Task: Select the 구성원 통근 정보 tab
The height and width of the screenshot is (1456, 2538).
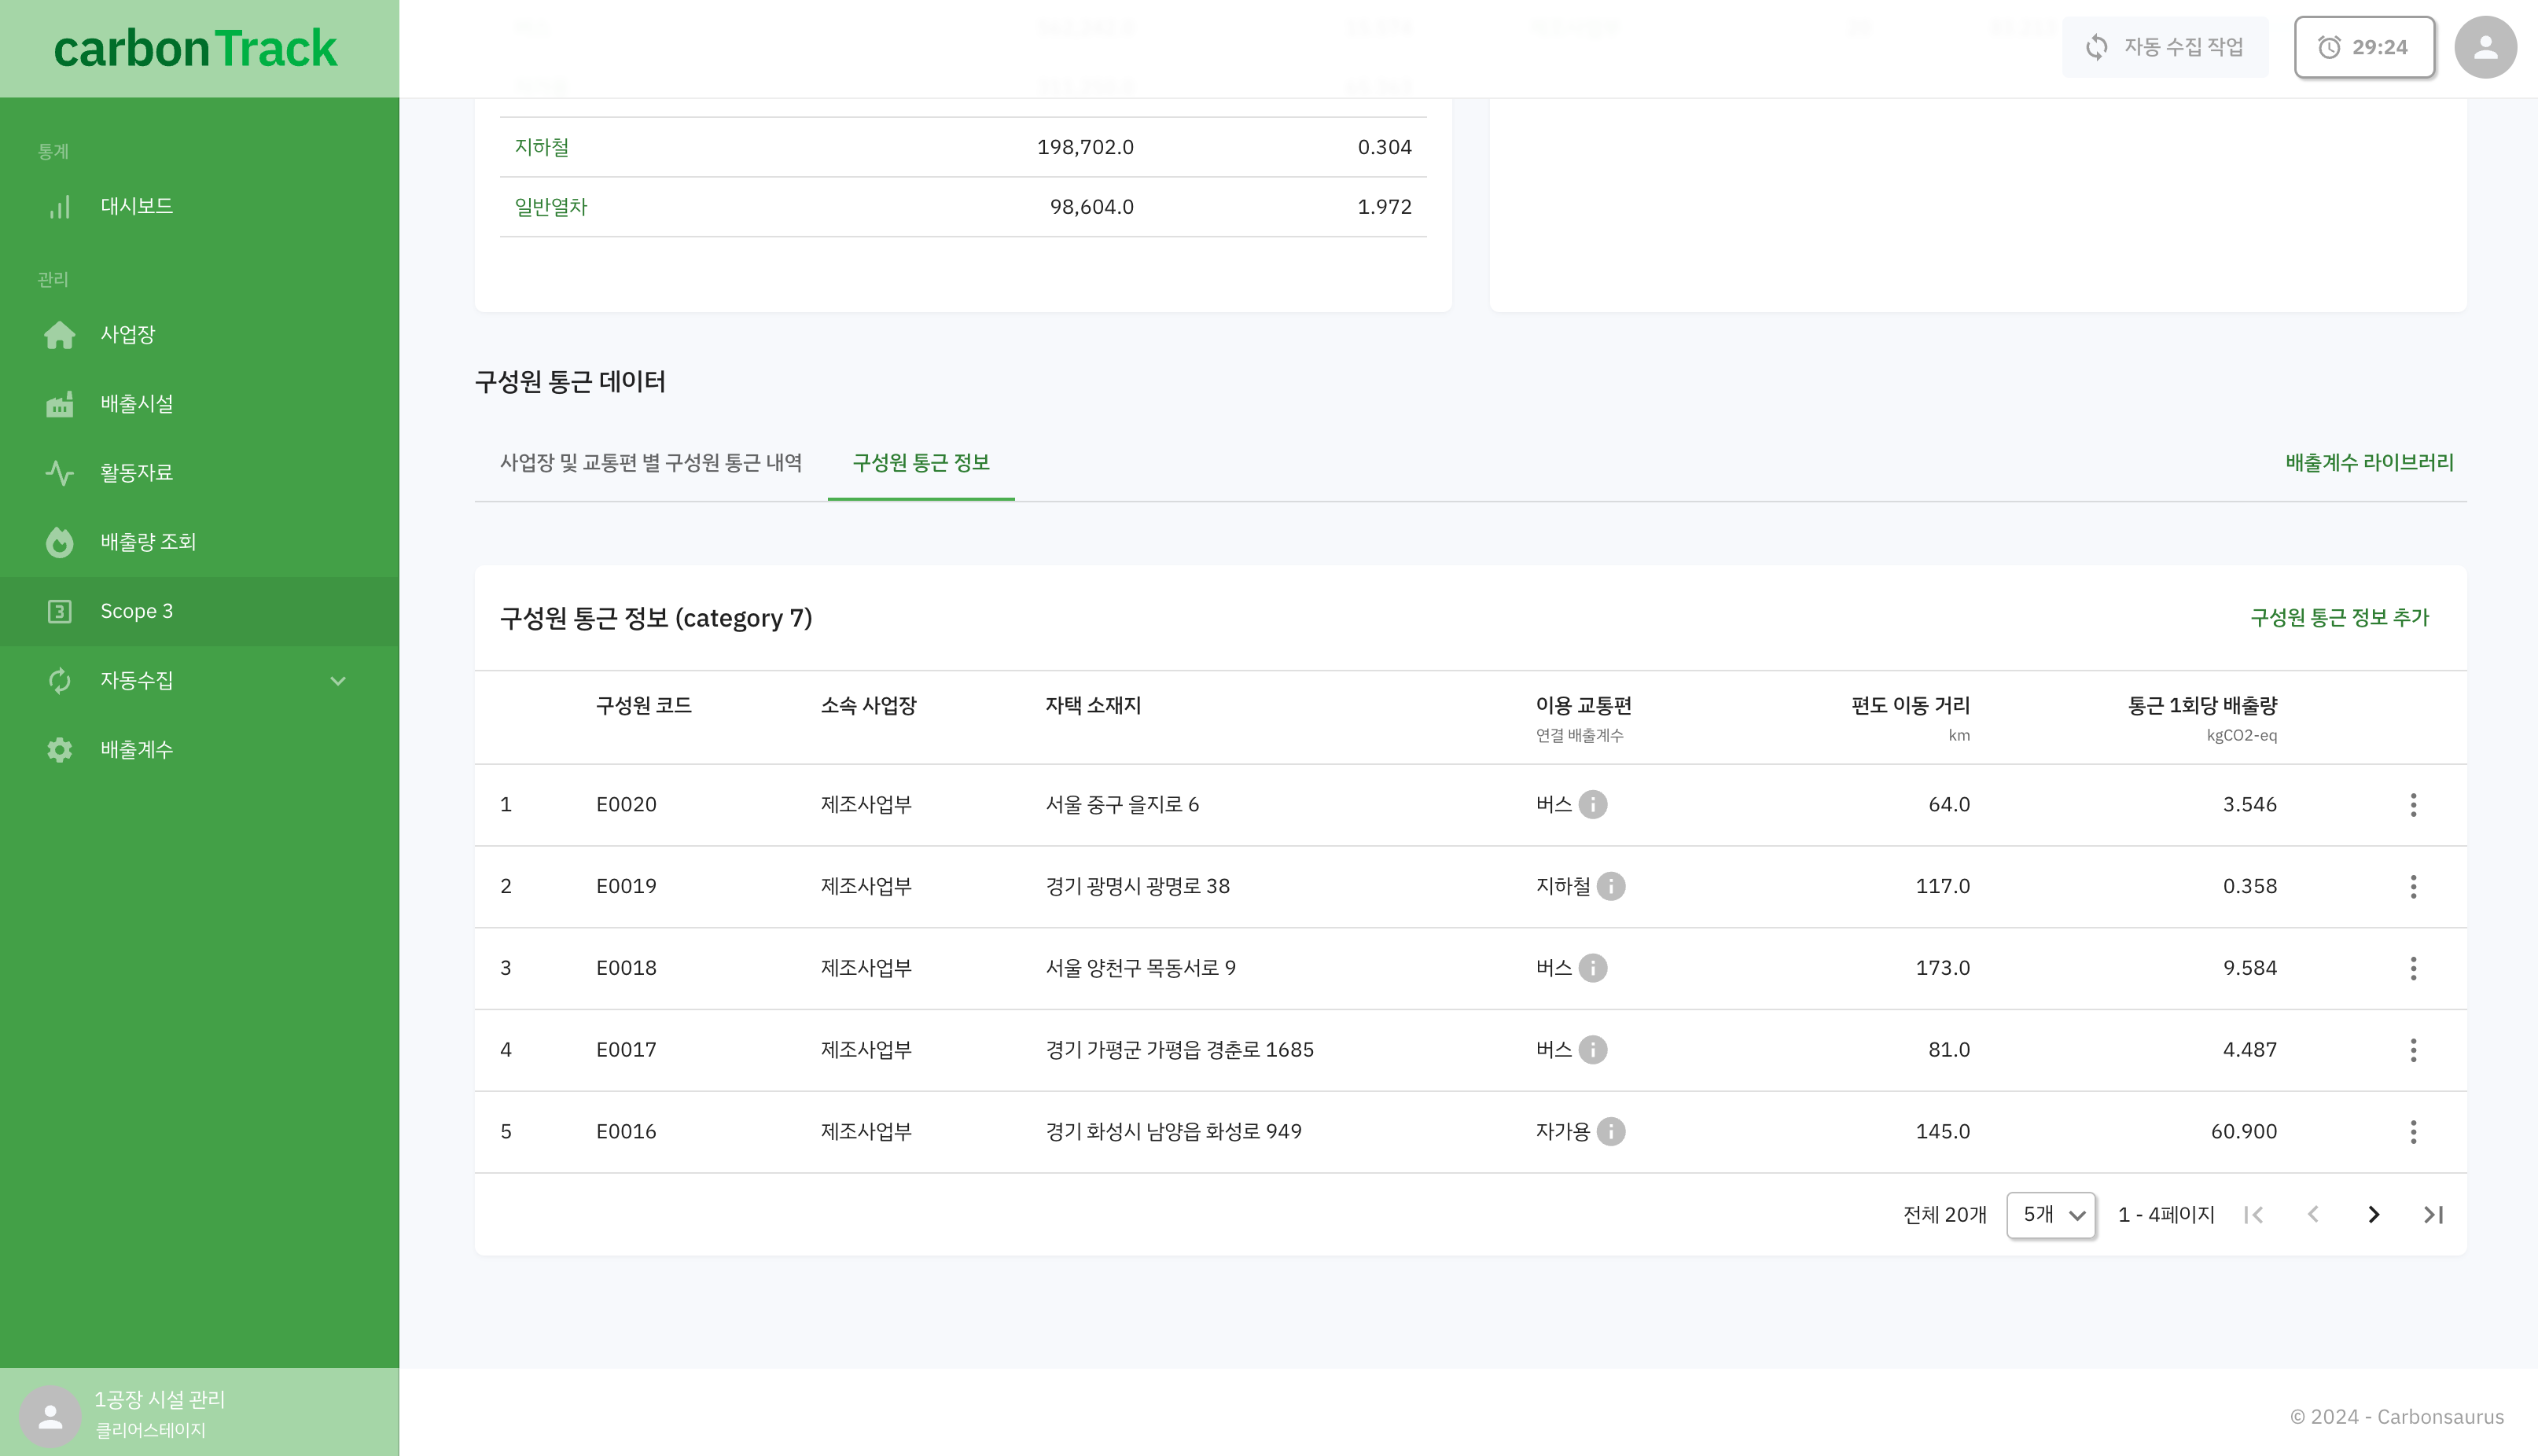Action: tap(921, 463)
